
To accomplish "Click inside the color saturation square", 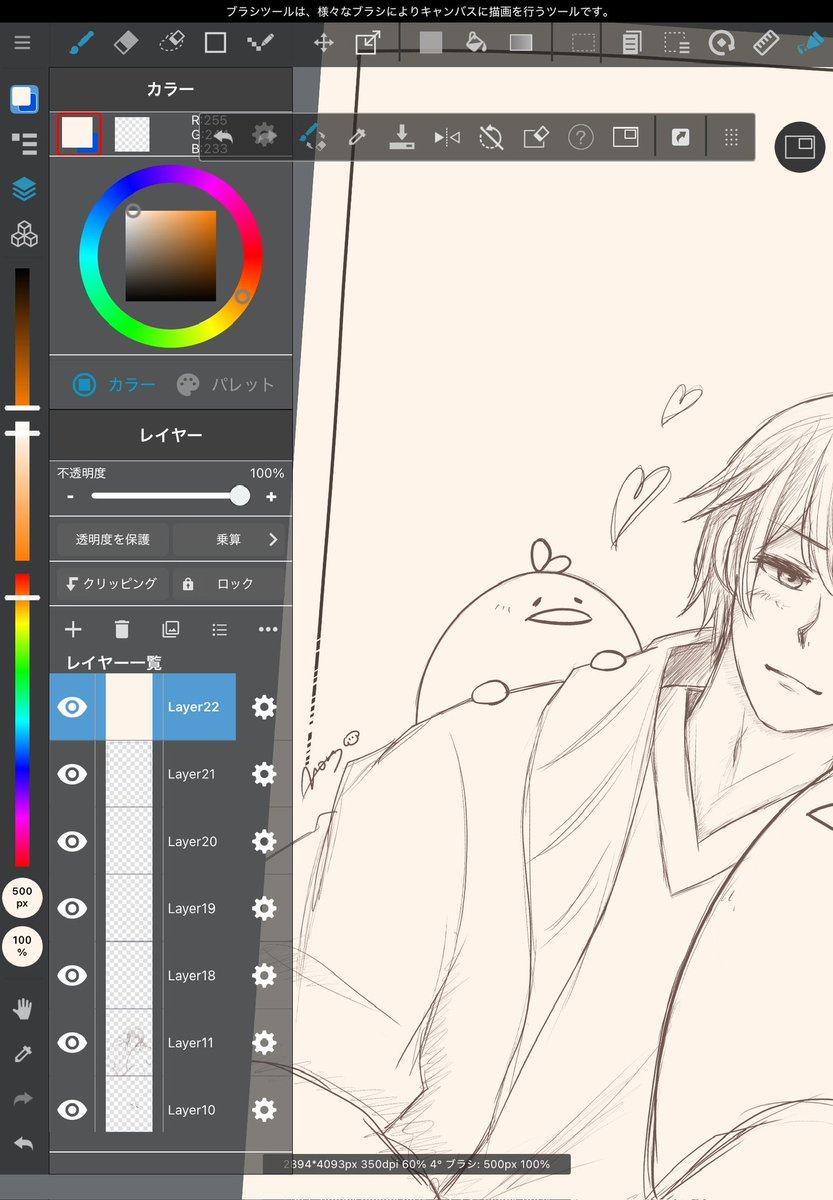I will (171, 256).
